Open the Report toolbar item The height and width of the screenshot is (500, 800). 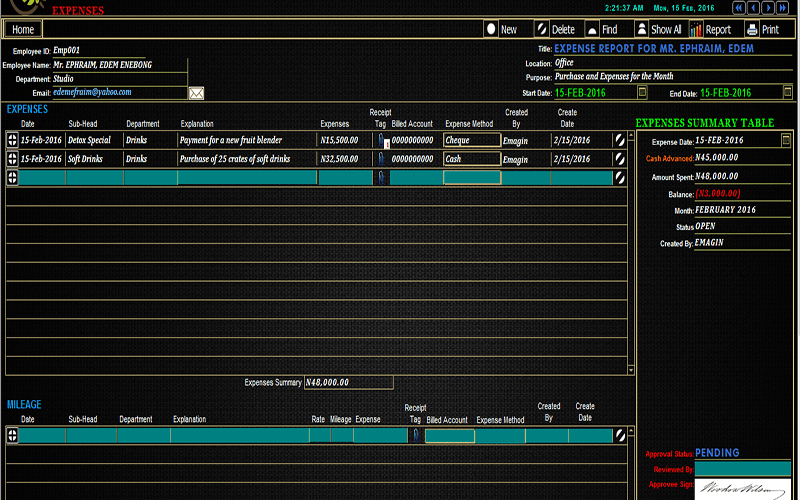click(x=710, y=30)
